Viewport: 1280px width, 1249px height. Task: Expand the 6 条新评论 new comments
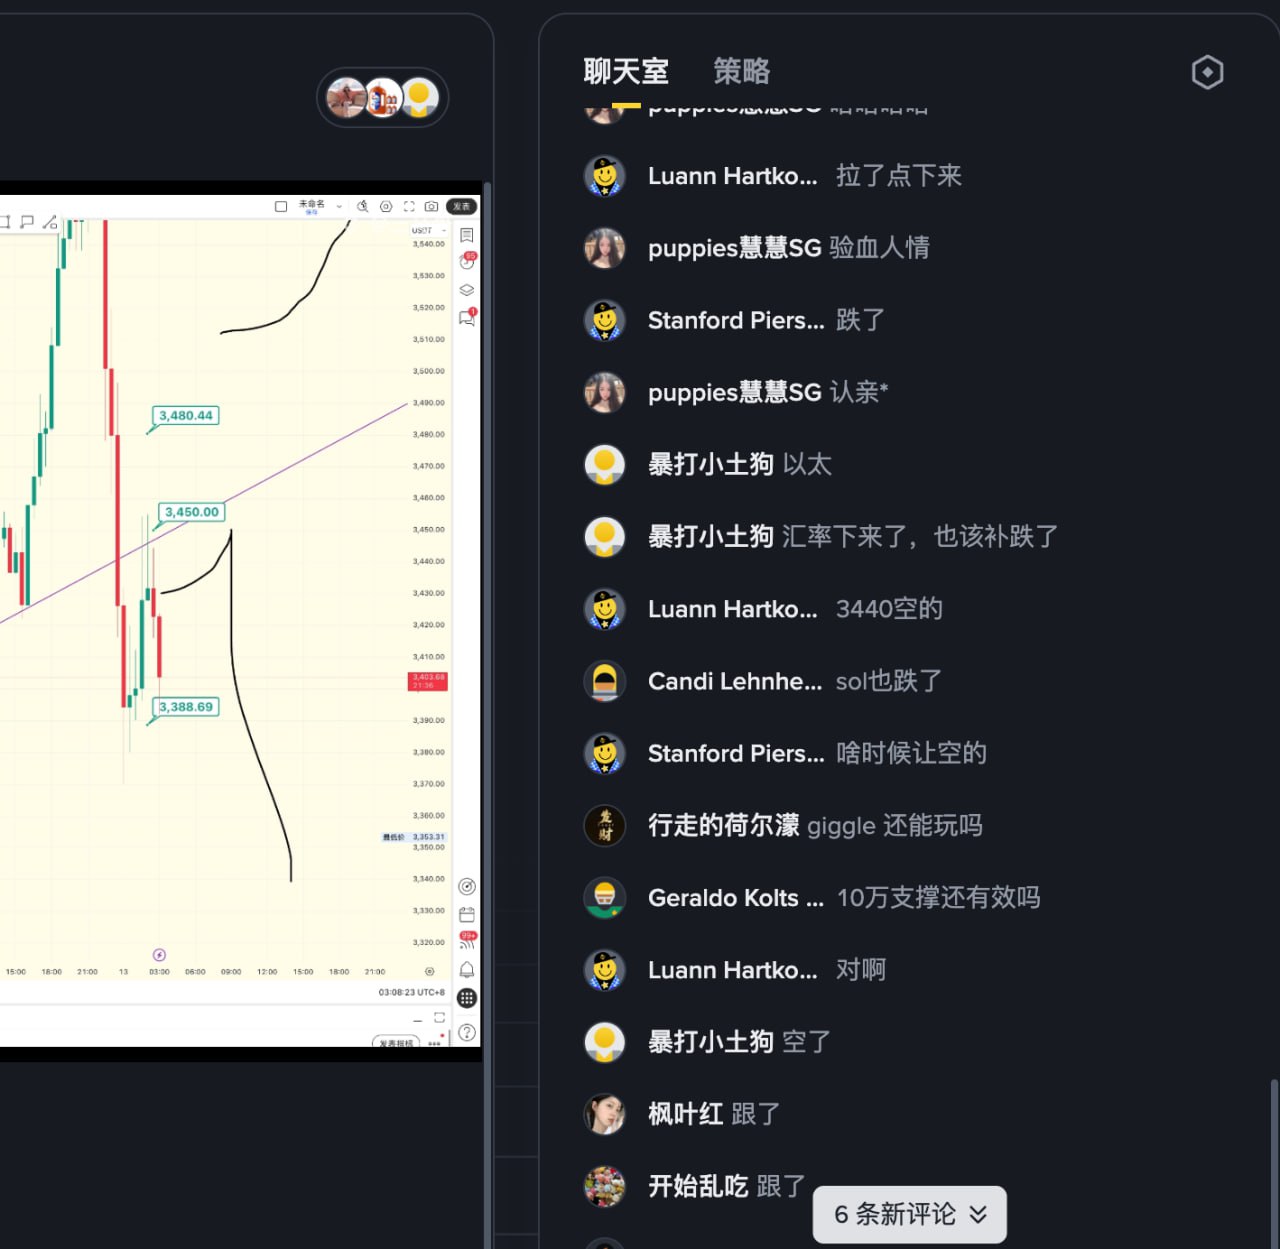(x=909, y=1214)
